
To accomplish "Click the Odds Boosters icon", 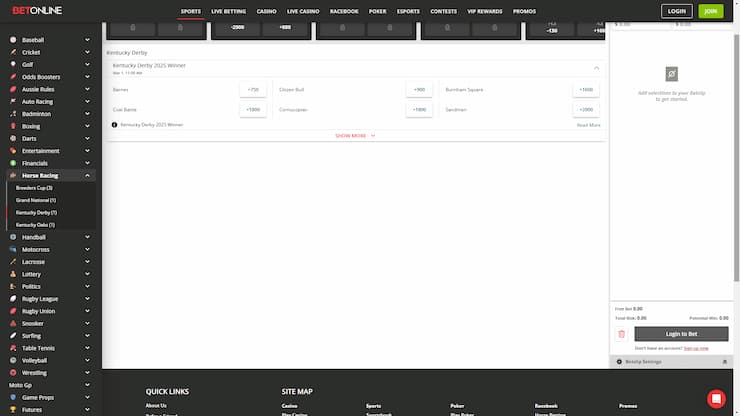I will point(13,76).
